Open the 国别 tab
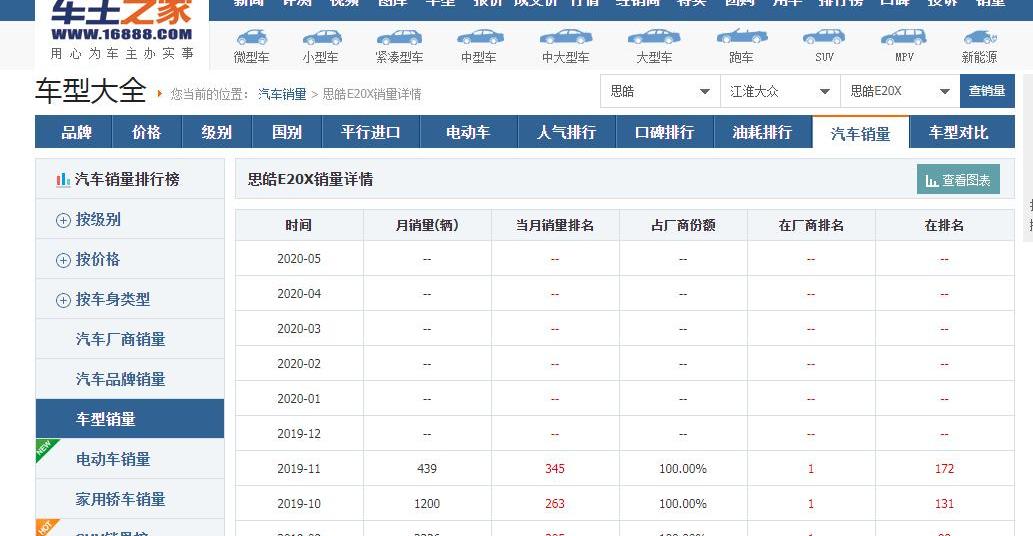 (x=287, y=132)
